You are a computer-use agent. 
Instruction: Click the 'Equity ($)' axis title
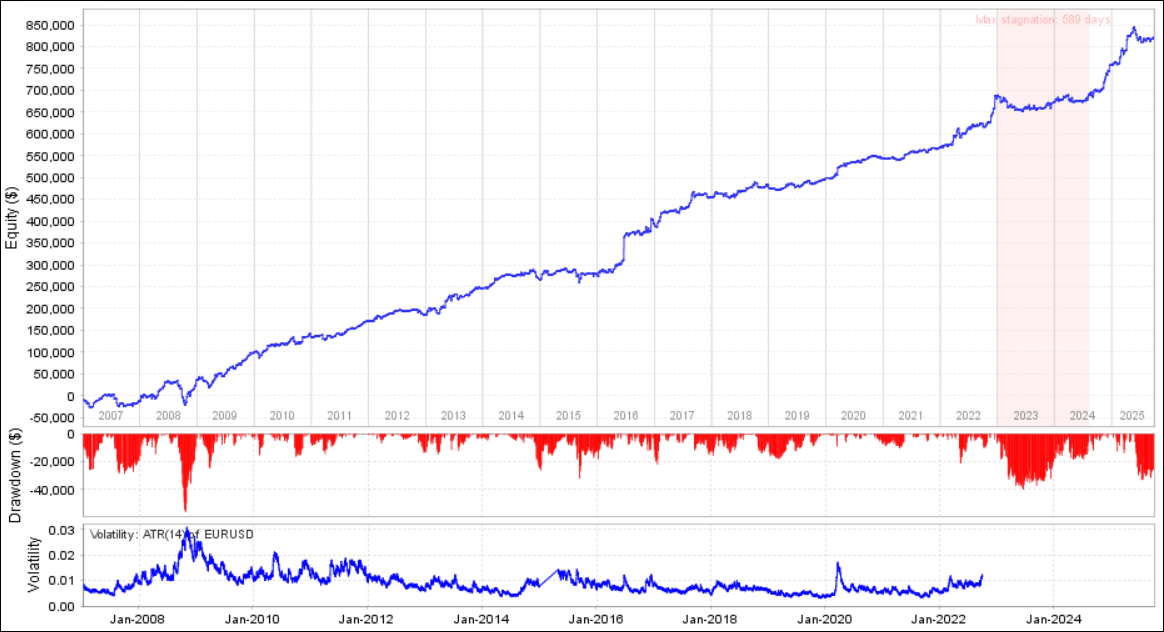coord(11,218)
